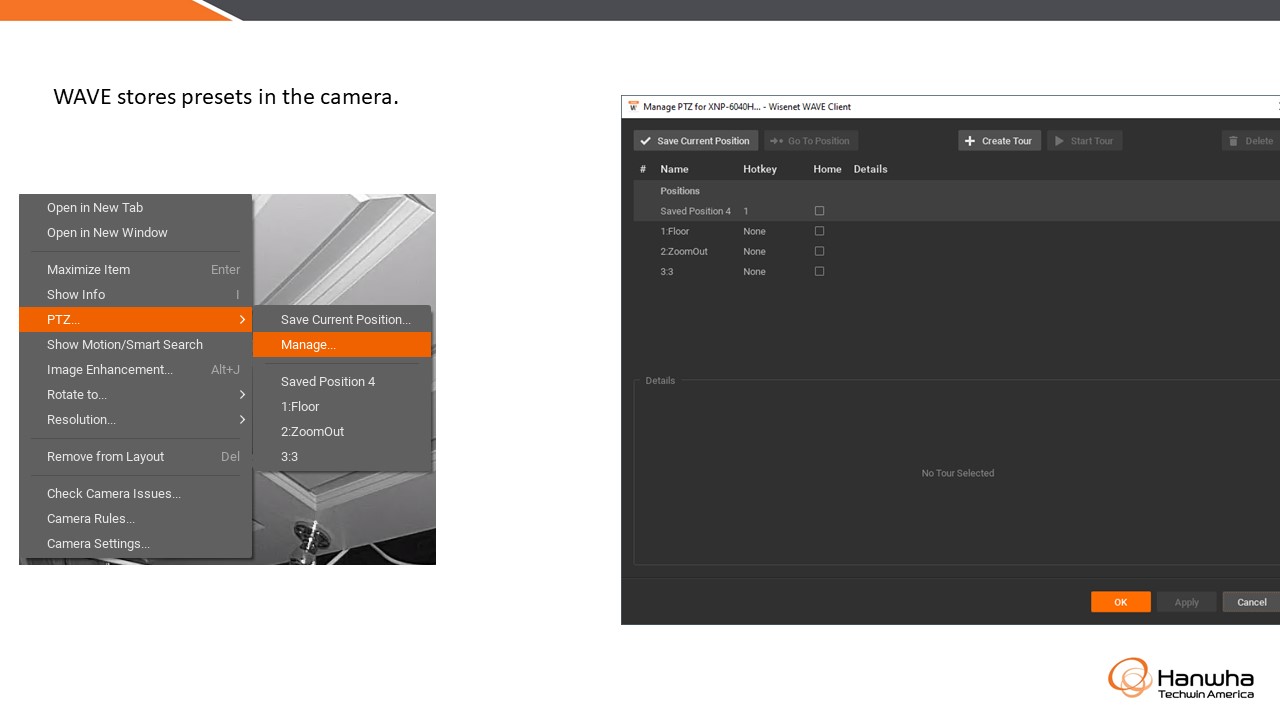
Task: Select Saved Position 4 row name in table
Action: pyautogui.click(x=695, y=211)
